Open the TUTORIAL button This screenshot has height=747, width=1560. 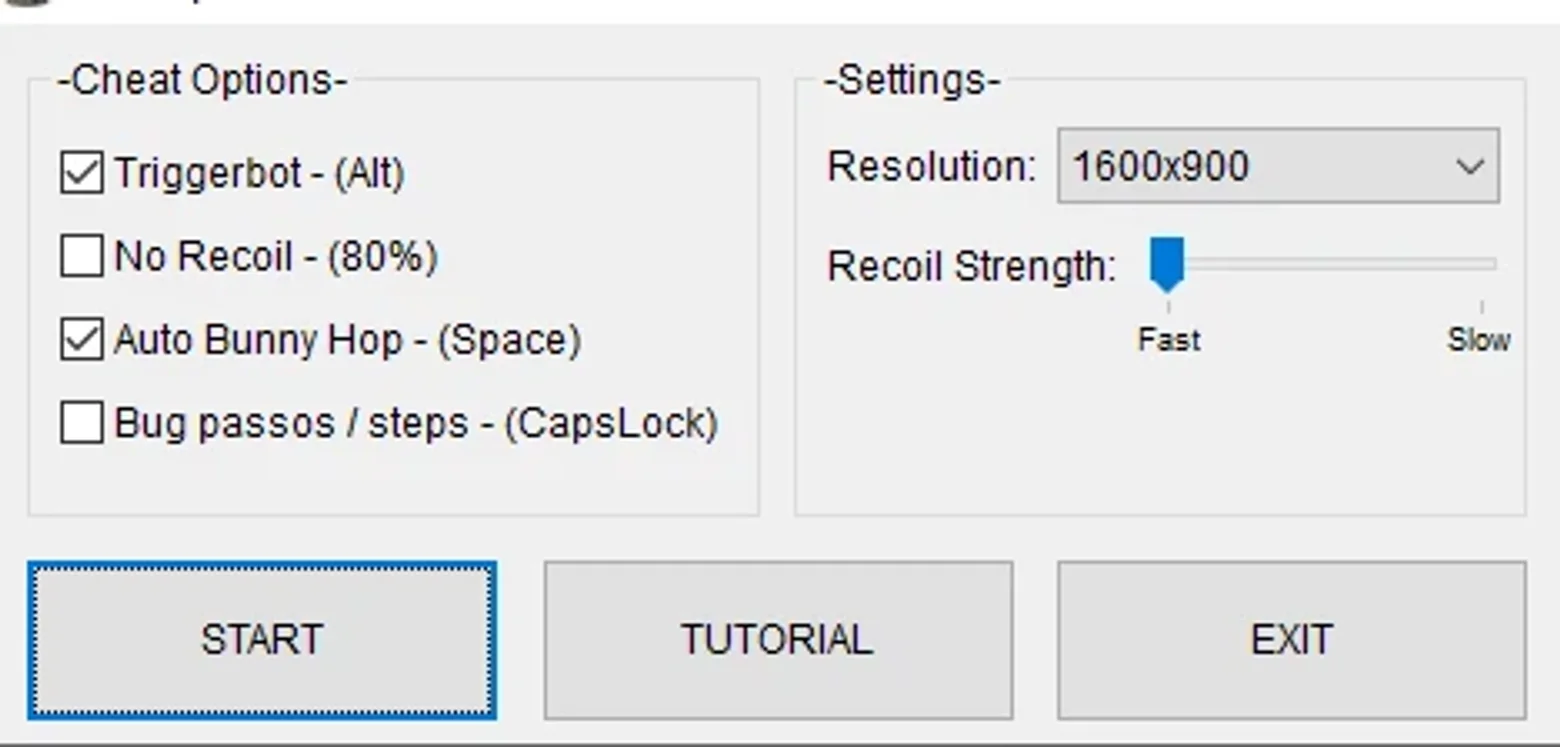click(x=778, y=640)
